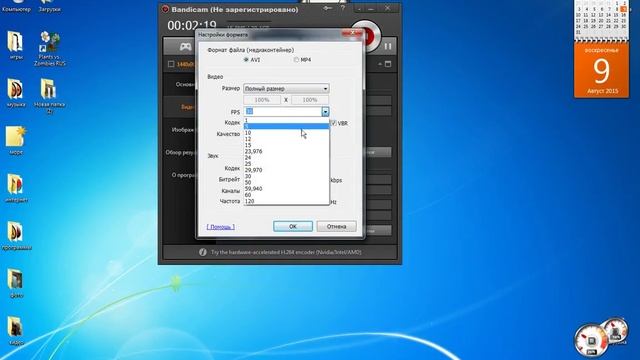
Task: Switch to the Изображения tab in Bandicam
Action: (183, 130)
